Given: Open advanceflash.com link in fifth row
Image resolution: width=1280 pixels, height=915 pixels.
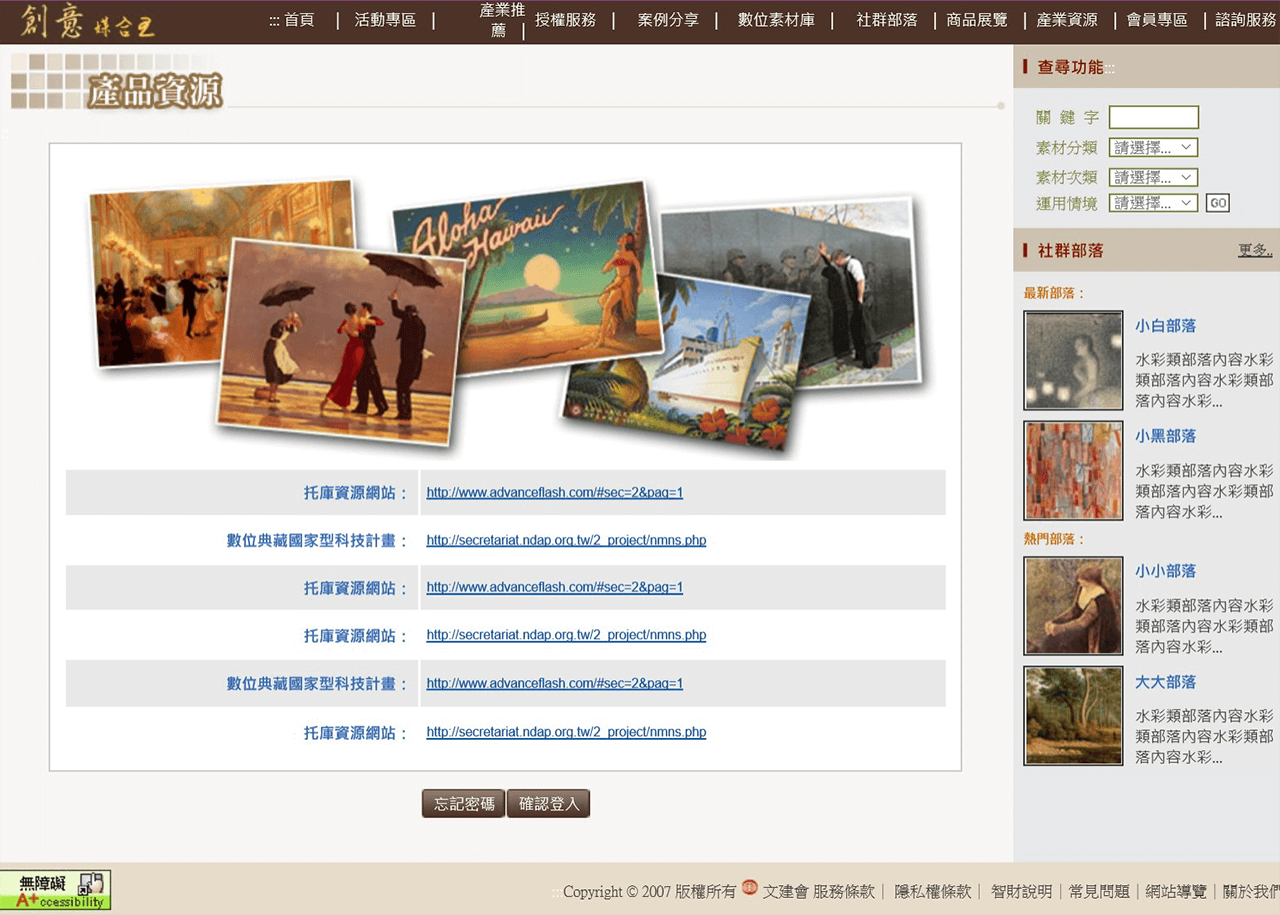Looking at the screenshot, I should tap(554, 683).
